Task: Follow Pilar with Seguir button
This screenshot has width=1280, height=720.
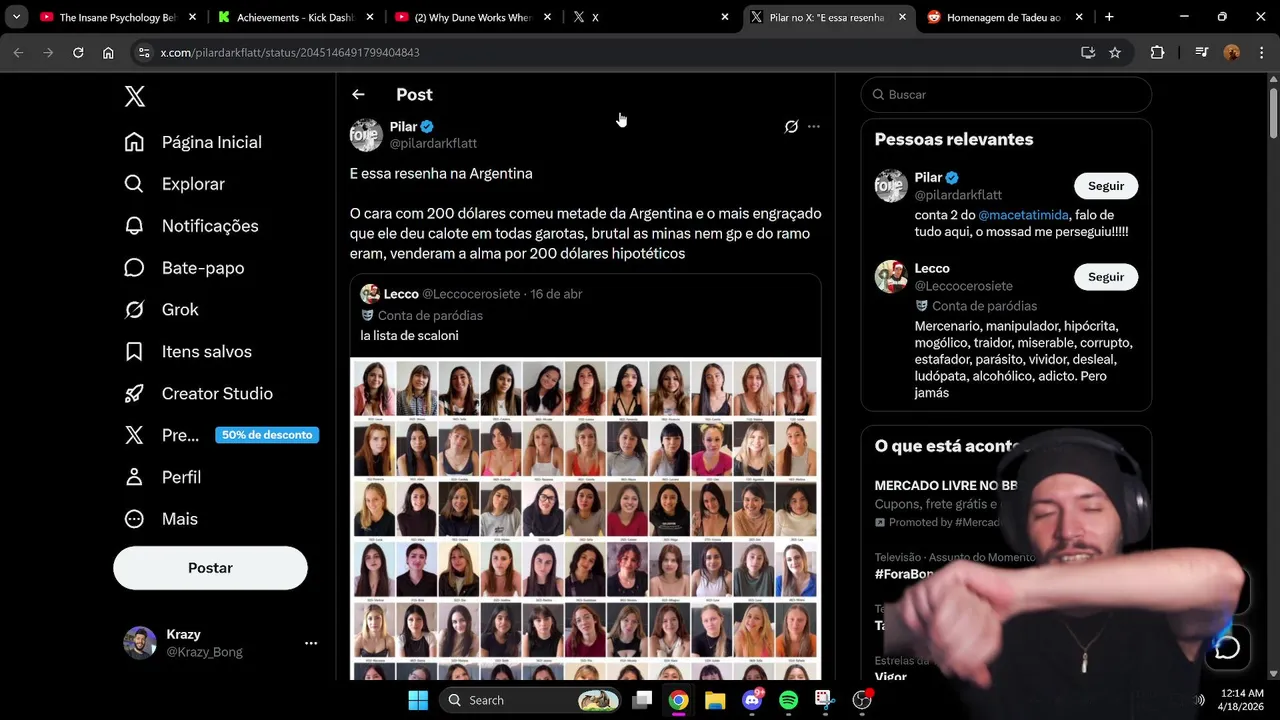Action: tap(1106, 186)
